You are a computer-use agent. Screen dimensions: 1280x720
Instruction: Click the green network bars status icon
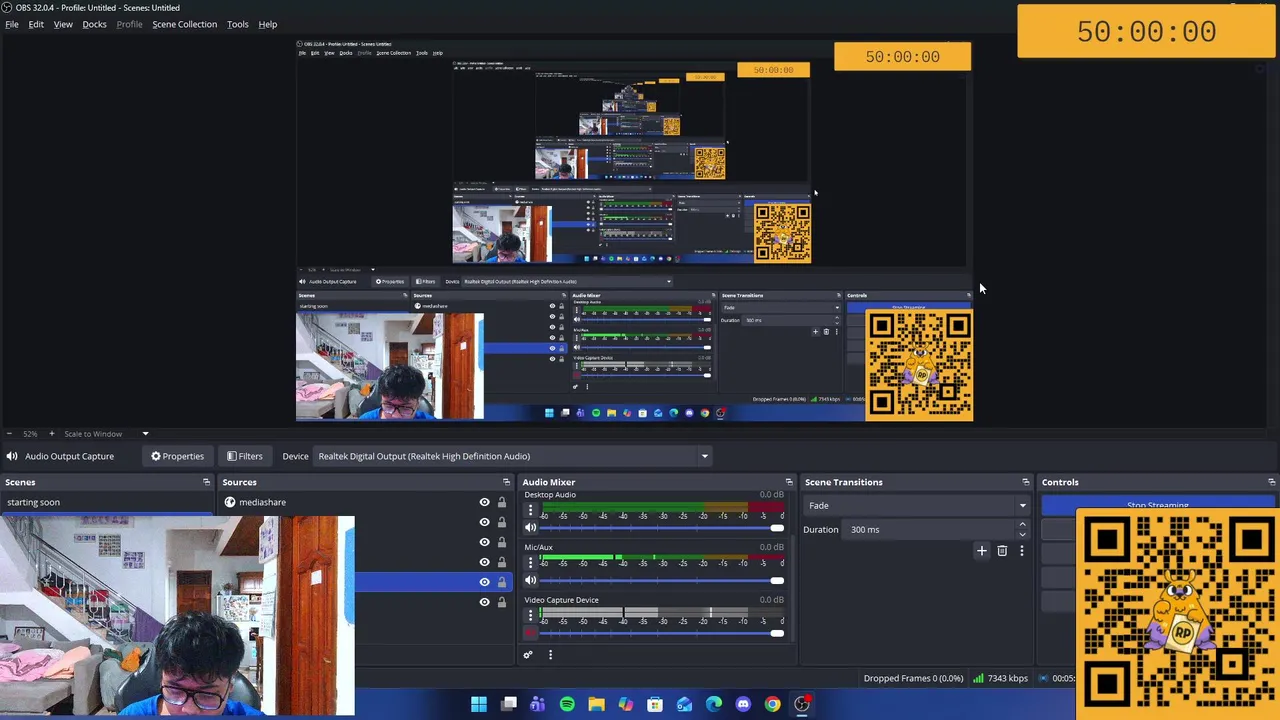coord(978,678)
